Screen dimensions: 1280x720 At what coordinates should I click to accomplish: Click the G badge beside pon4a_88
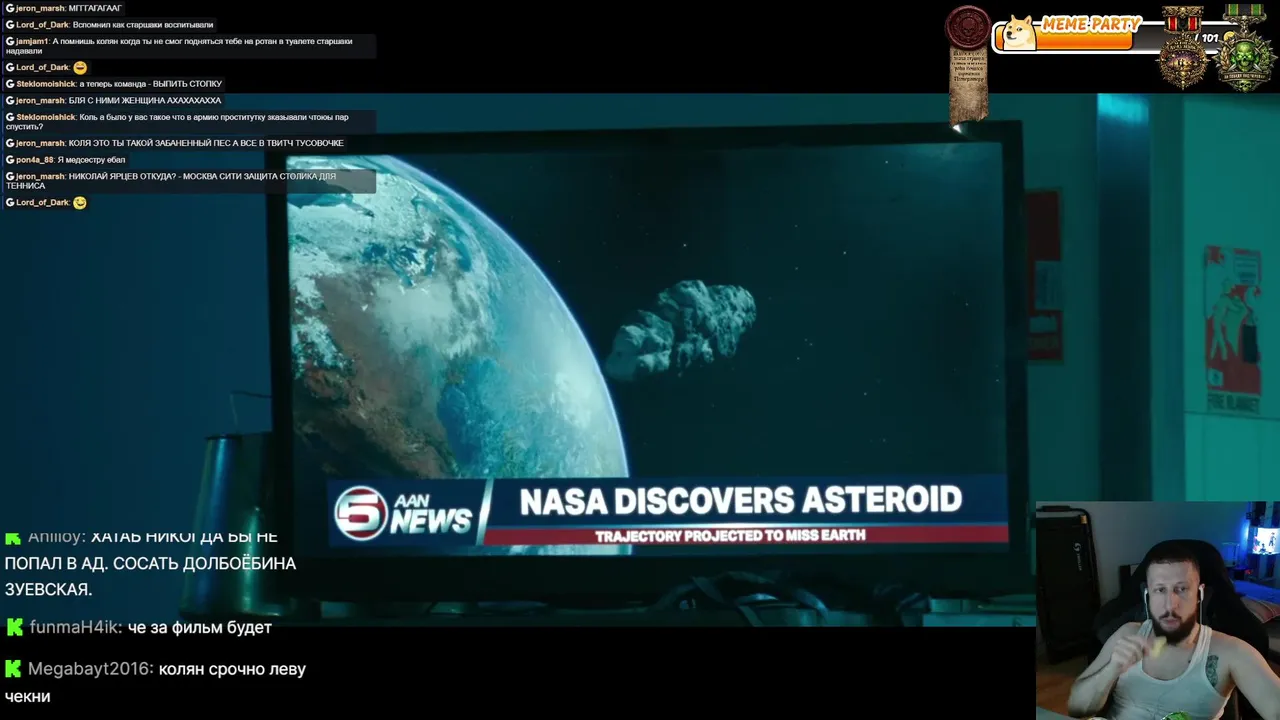pyautogui.click(x=10, y=160)
